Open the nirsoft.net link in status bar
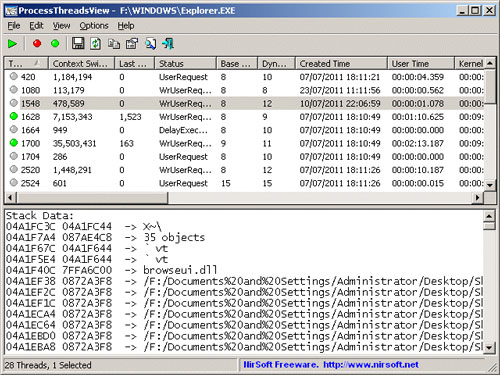This screenshot has height=375, width=500. click(371, 365)
